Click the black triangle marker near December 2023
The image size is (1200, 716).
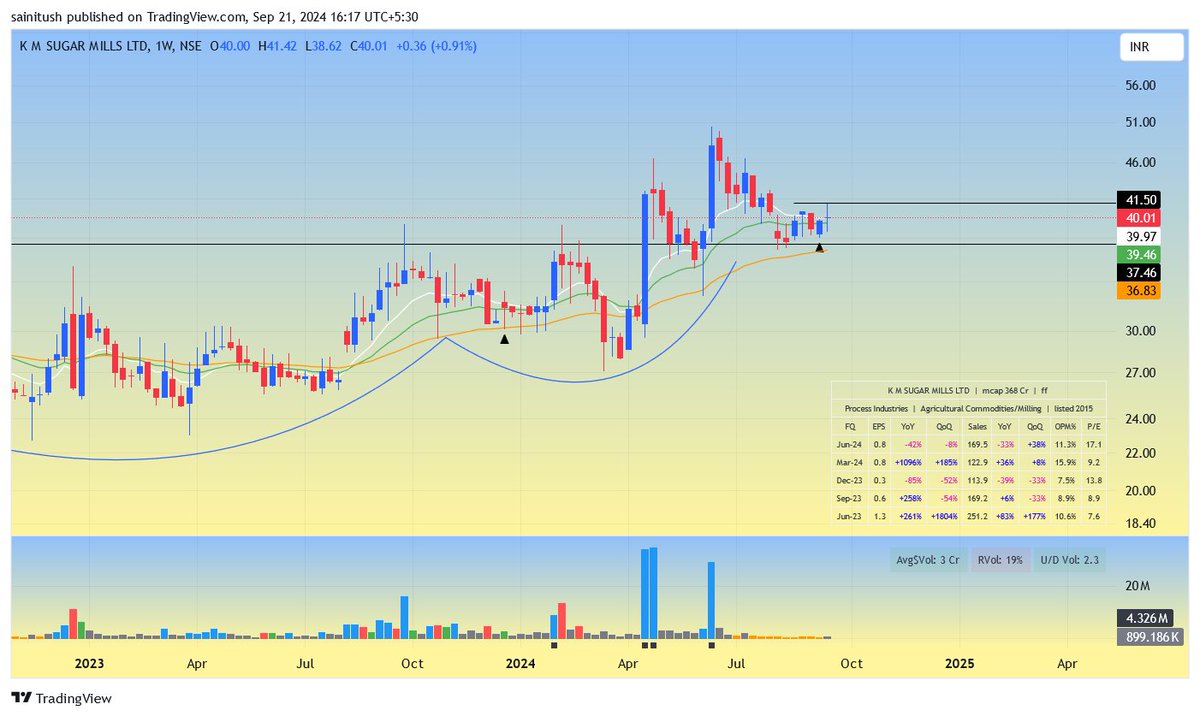tap(505, 339)
